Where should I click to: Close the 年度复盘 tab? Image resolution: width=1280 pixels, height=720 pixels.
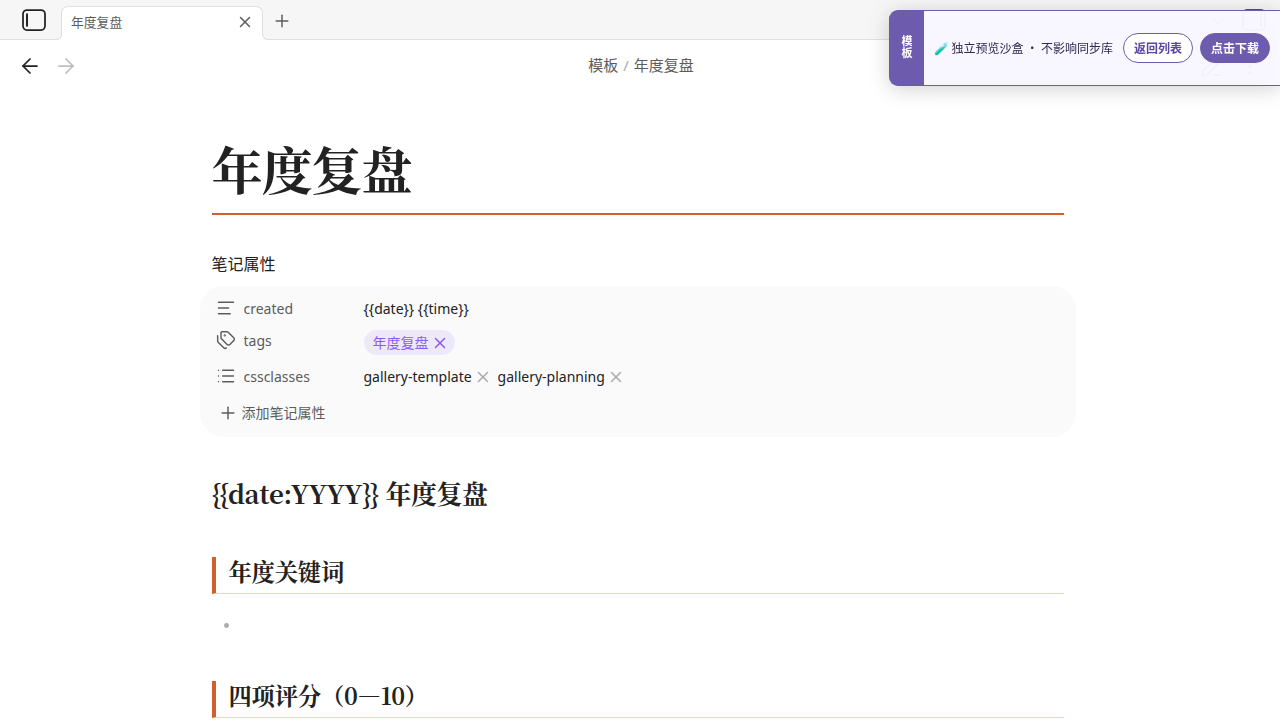click(x=245, y=22)
